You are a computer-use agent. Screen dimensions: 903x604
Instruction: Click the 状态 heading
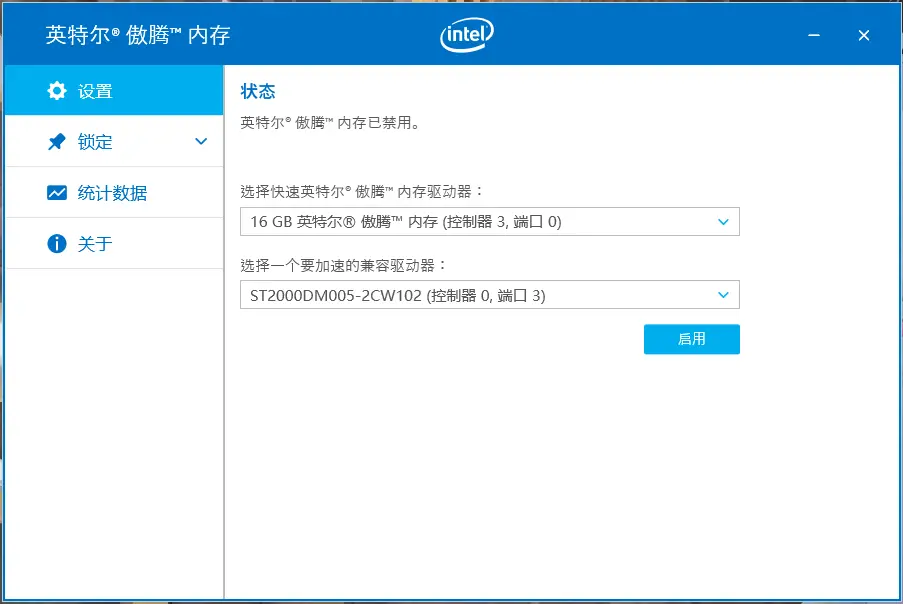pyautogui.click(x=257, y=91)
